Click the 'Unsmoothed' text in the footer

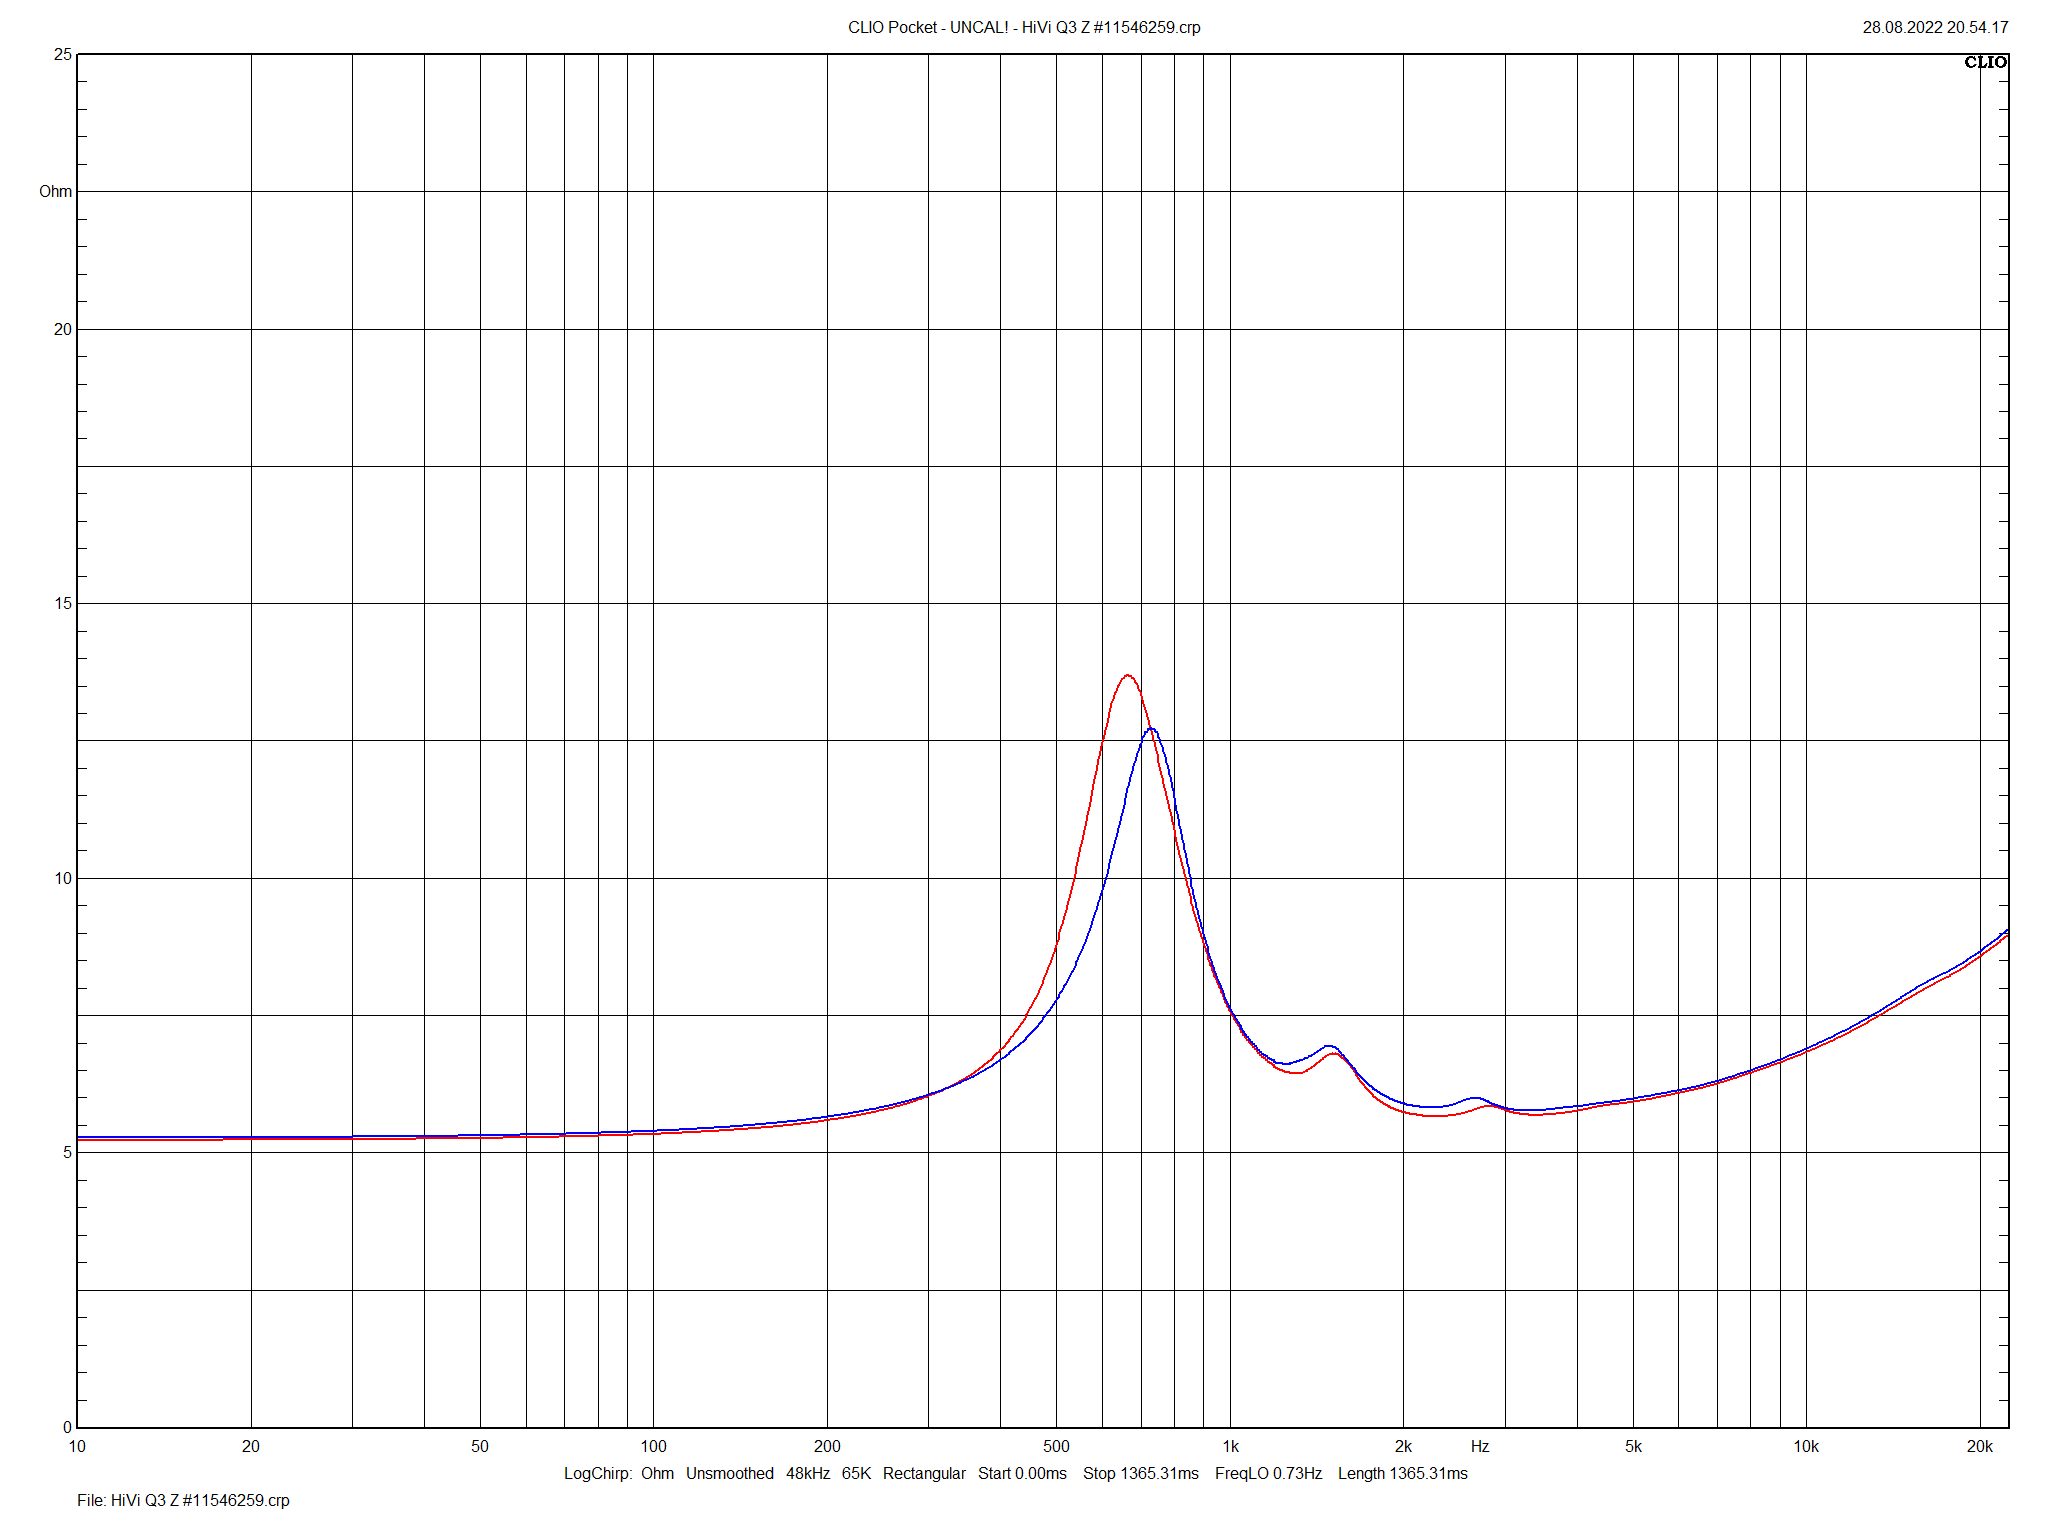729,1473
